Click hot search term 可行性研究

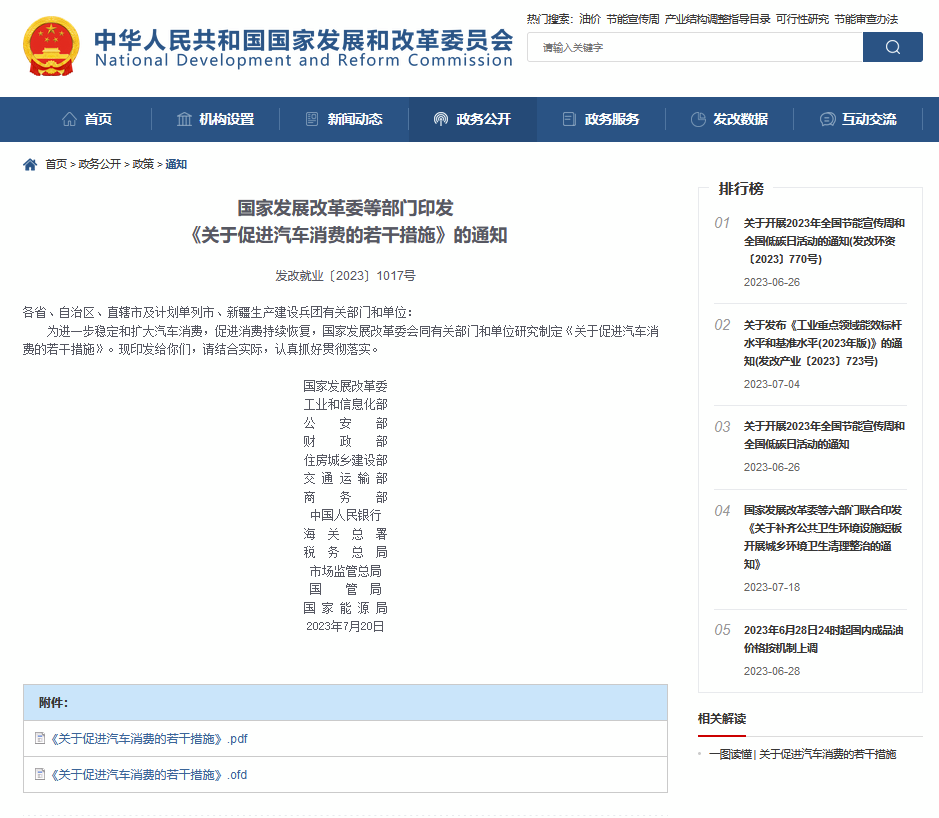coord(802,19)
